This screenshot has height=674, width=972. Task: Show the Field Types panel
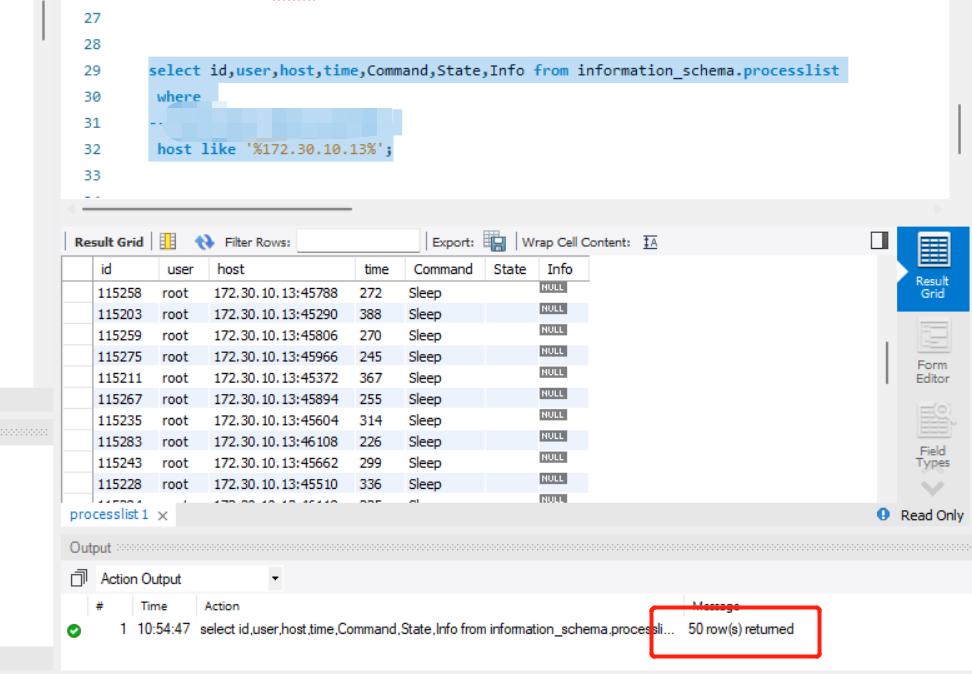click(x=932, y=430)
